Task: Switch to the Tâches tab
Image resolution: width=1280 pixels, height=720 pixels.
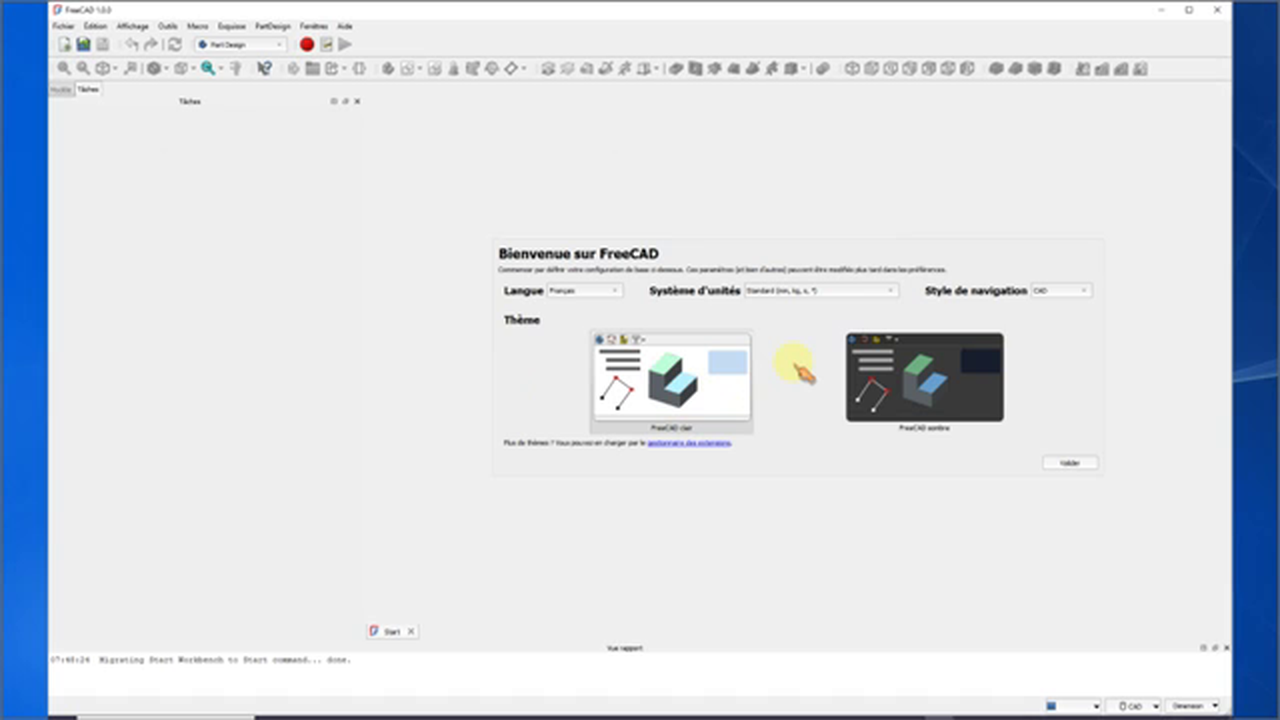Action: click(x=88, y=89)
